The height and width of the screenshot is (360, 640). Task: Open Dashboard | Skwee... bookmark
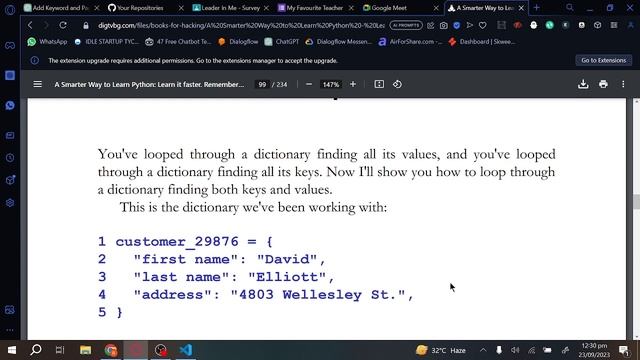482,42
